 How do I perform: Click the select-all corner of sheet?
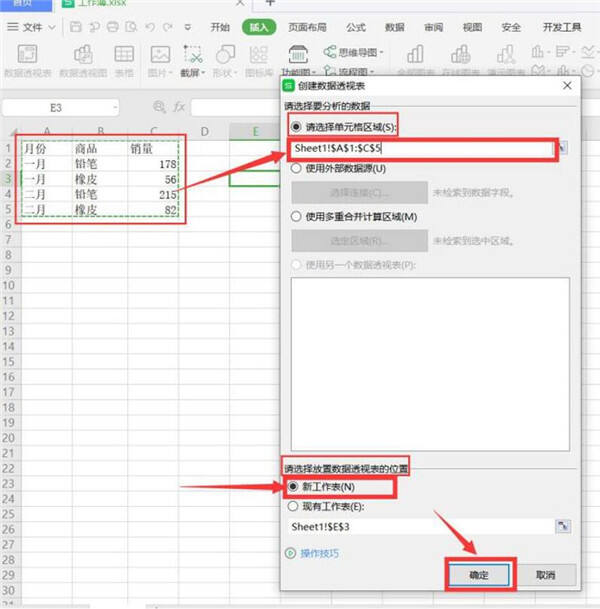[x=14, y=133]
